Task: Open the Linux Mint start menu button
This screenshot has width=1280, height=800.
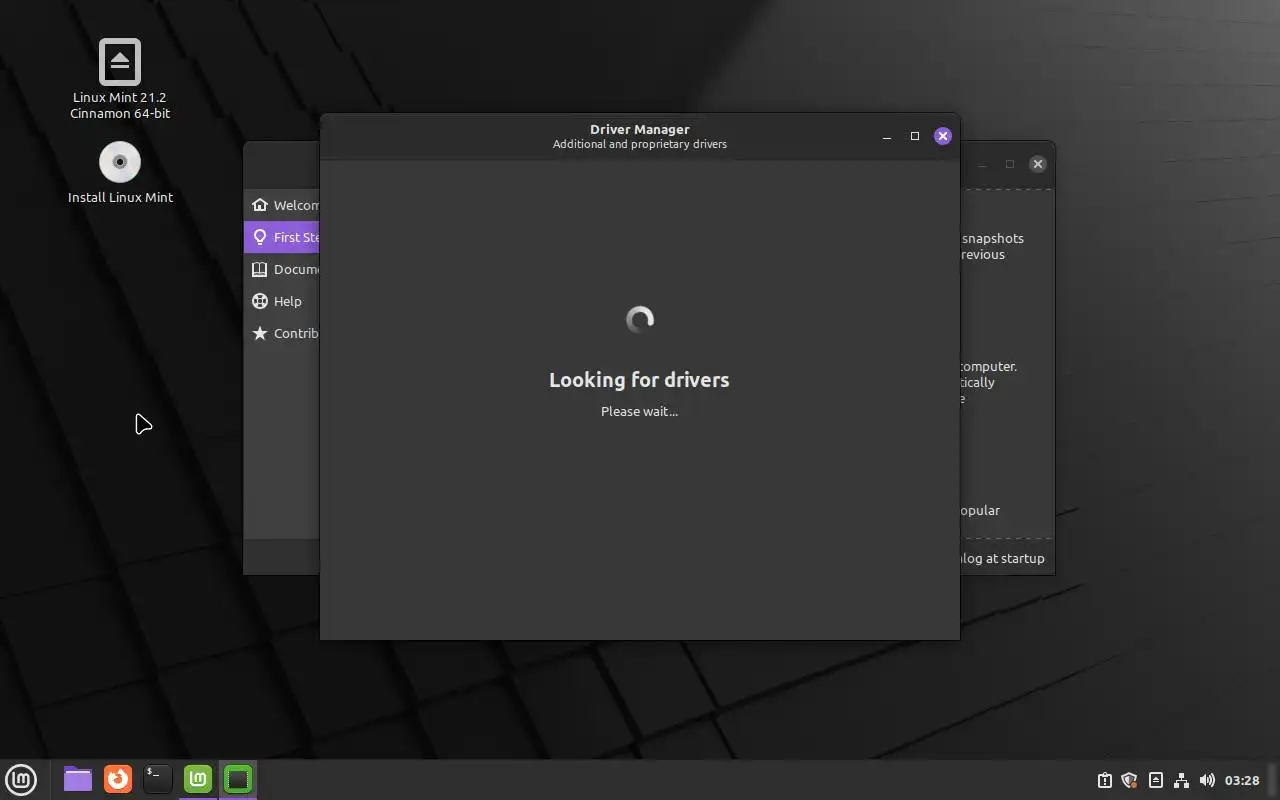Action: [x=21, y=779]
